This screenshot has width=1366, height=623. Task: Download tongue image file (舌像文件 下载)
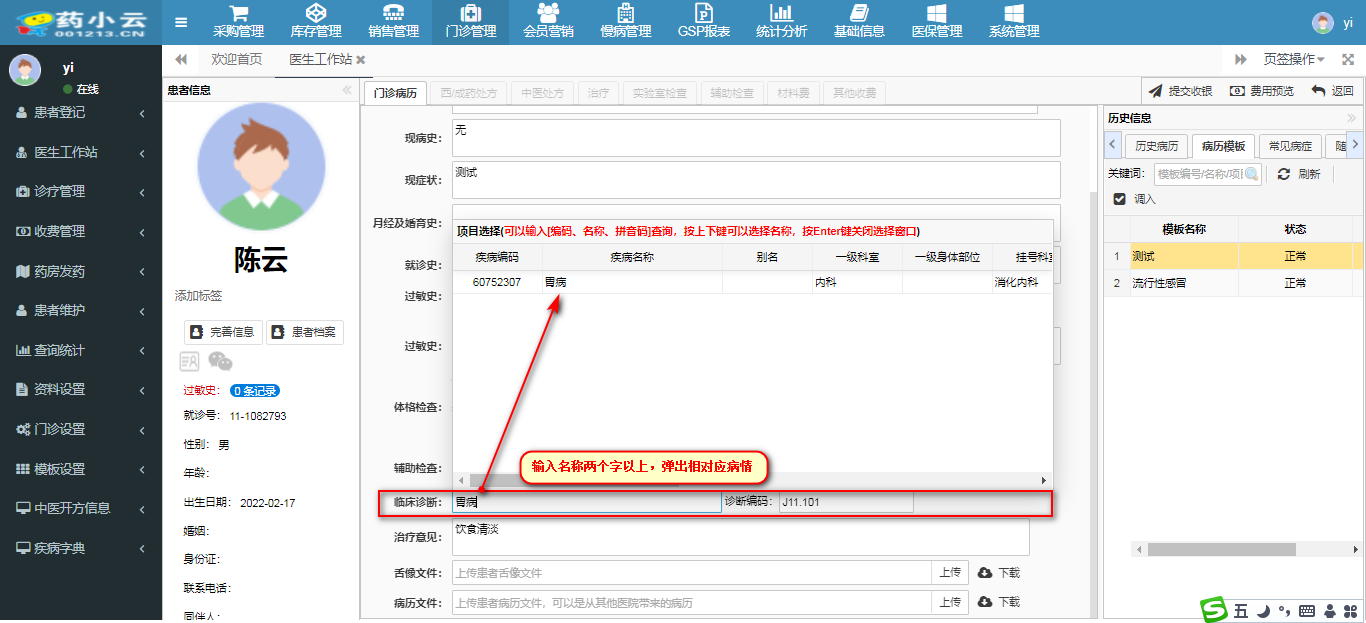tap(999, 573)
